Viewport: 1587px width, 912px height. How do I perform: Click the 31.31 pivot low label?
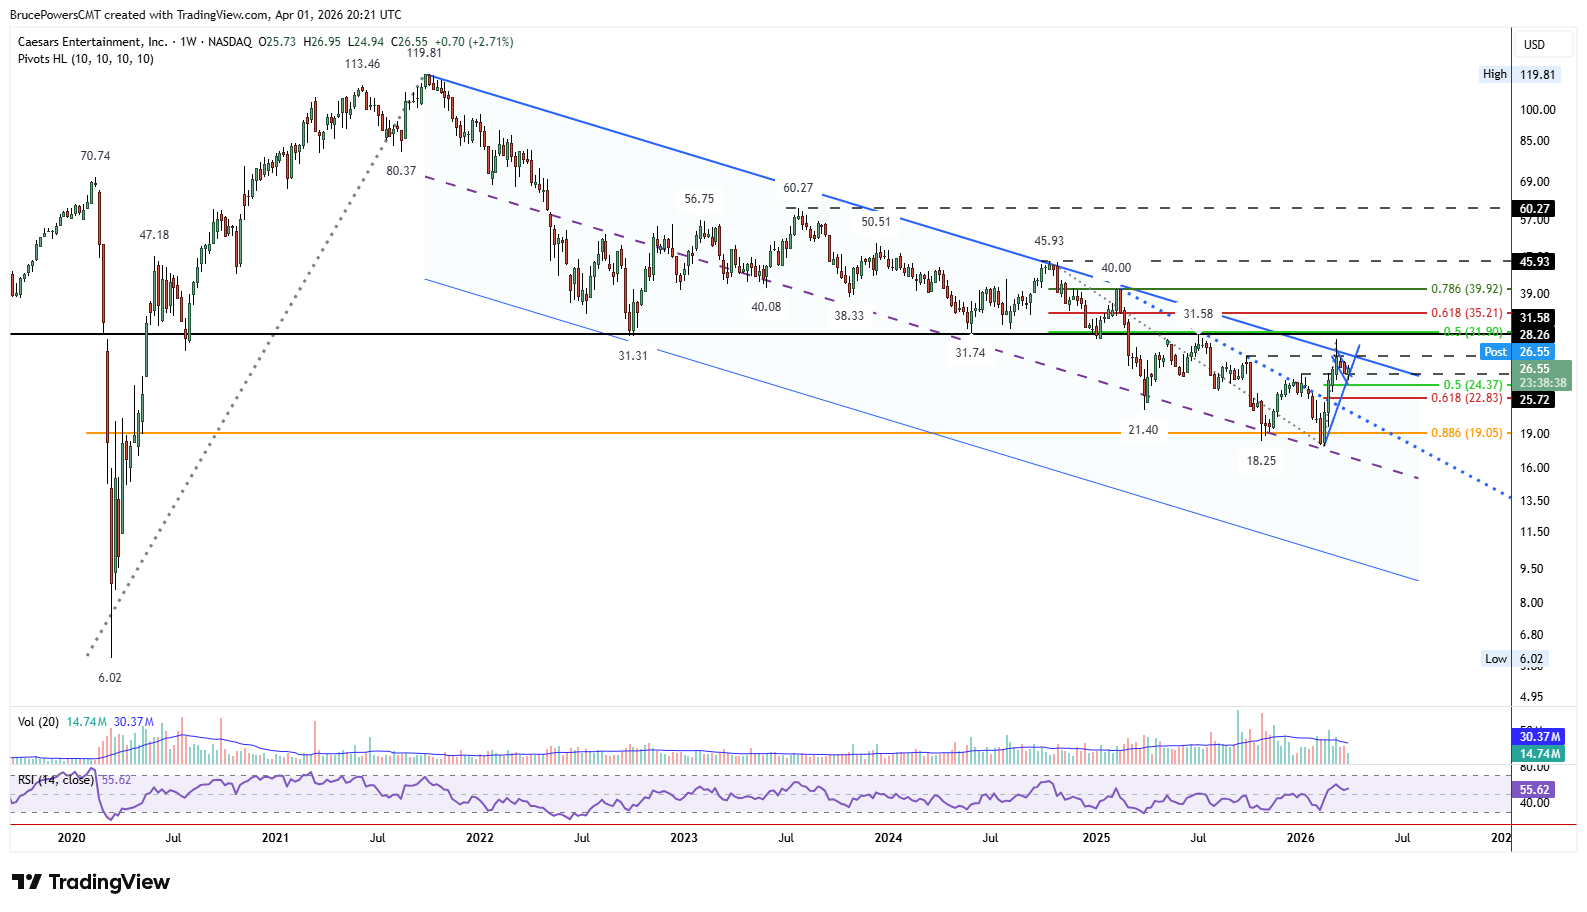pyautogui.click(x=633, y=356)
